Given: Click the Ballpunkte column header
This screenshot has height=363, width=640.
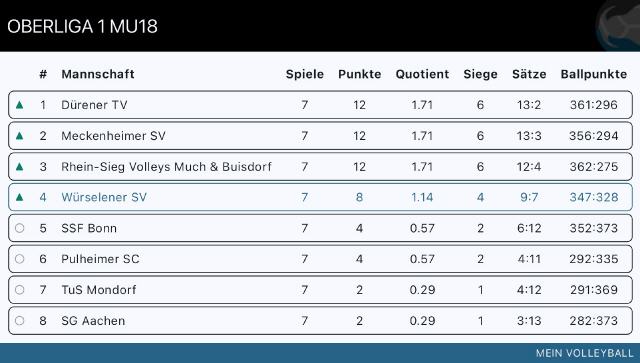Looking at the screenshot, I should [593, 74].
